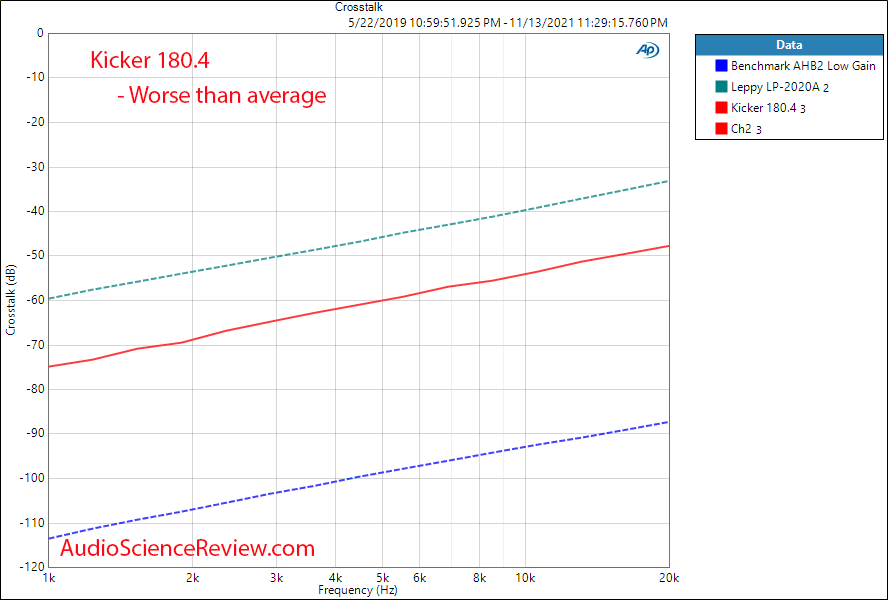The height and width of the screenshot is (600, 888).
Task: Click the 0 dB tick label
Action: tap(40, 33)
